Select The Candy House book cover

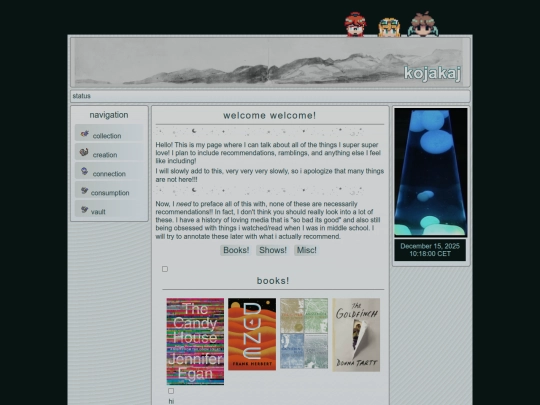point(195,341)
